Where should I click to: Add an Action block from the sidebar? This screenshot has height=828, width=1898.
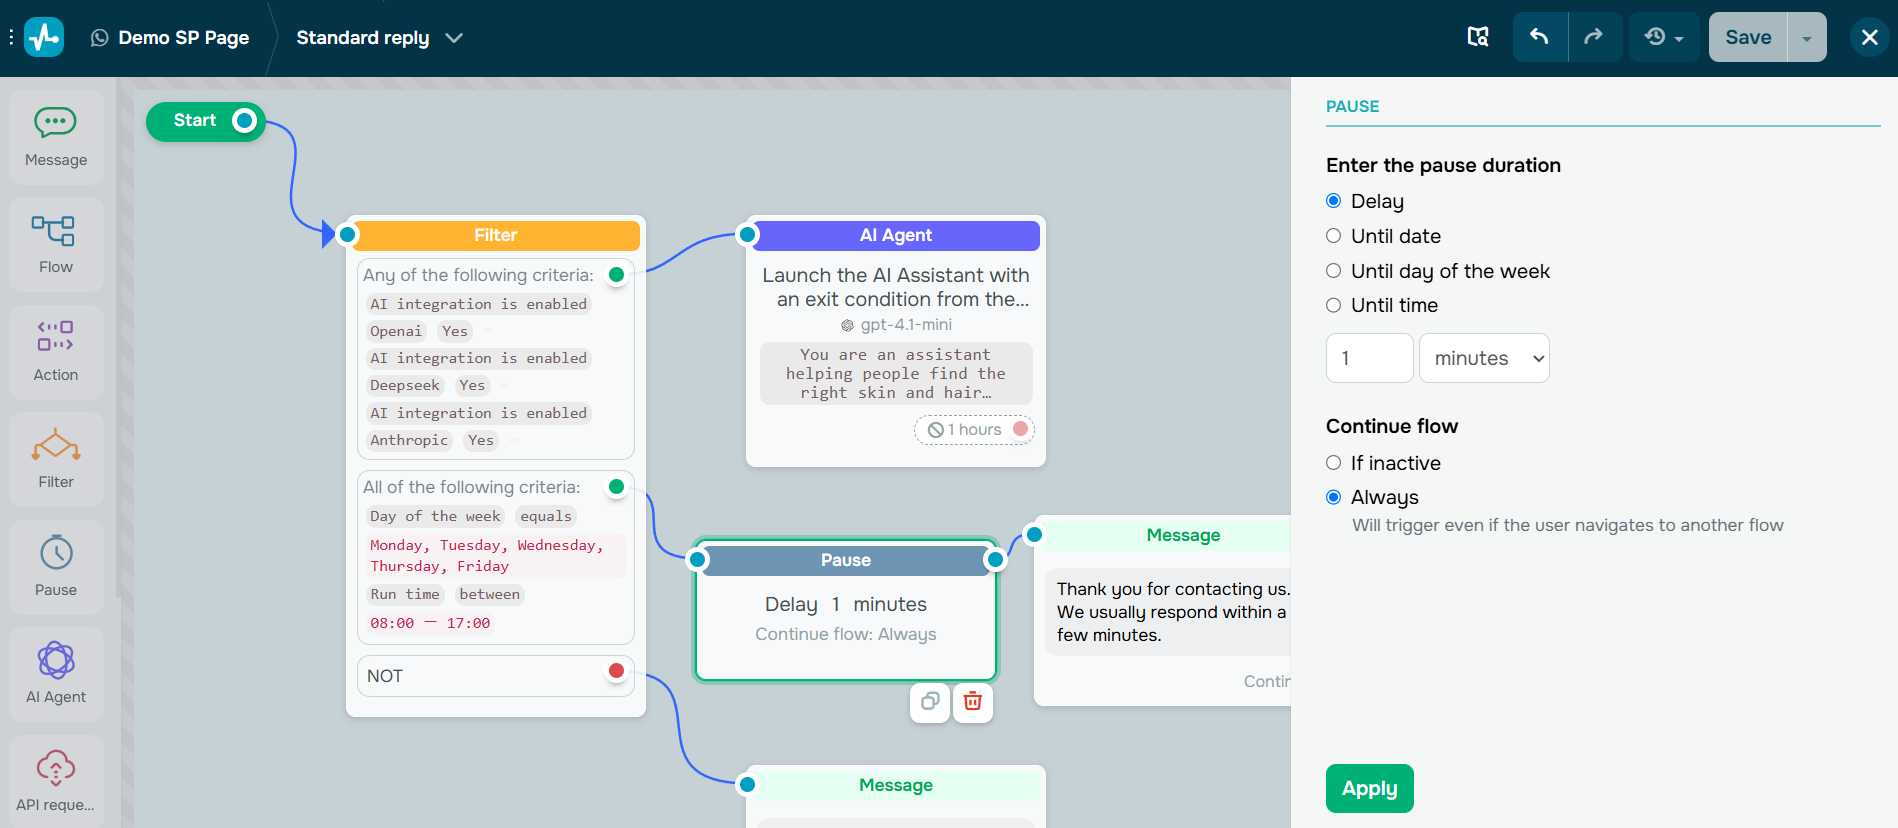(56, 352)
